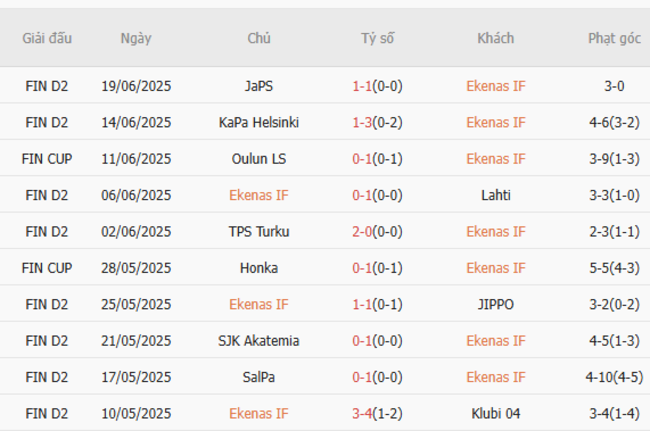
Task: Click the Phạt góc column header
Action: [x=614, y=39]
